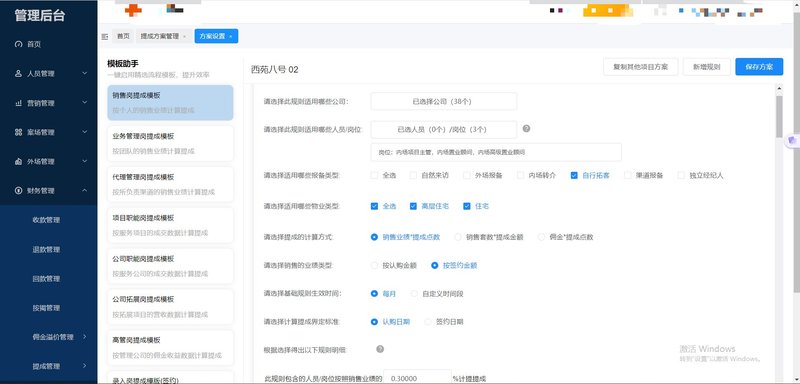Image resolution: width=800 pixels, height=384 pixels.
Task: Open 回款管理 in the sidebar
Action: coord(46,278)
